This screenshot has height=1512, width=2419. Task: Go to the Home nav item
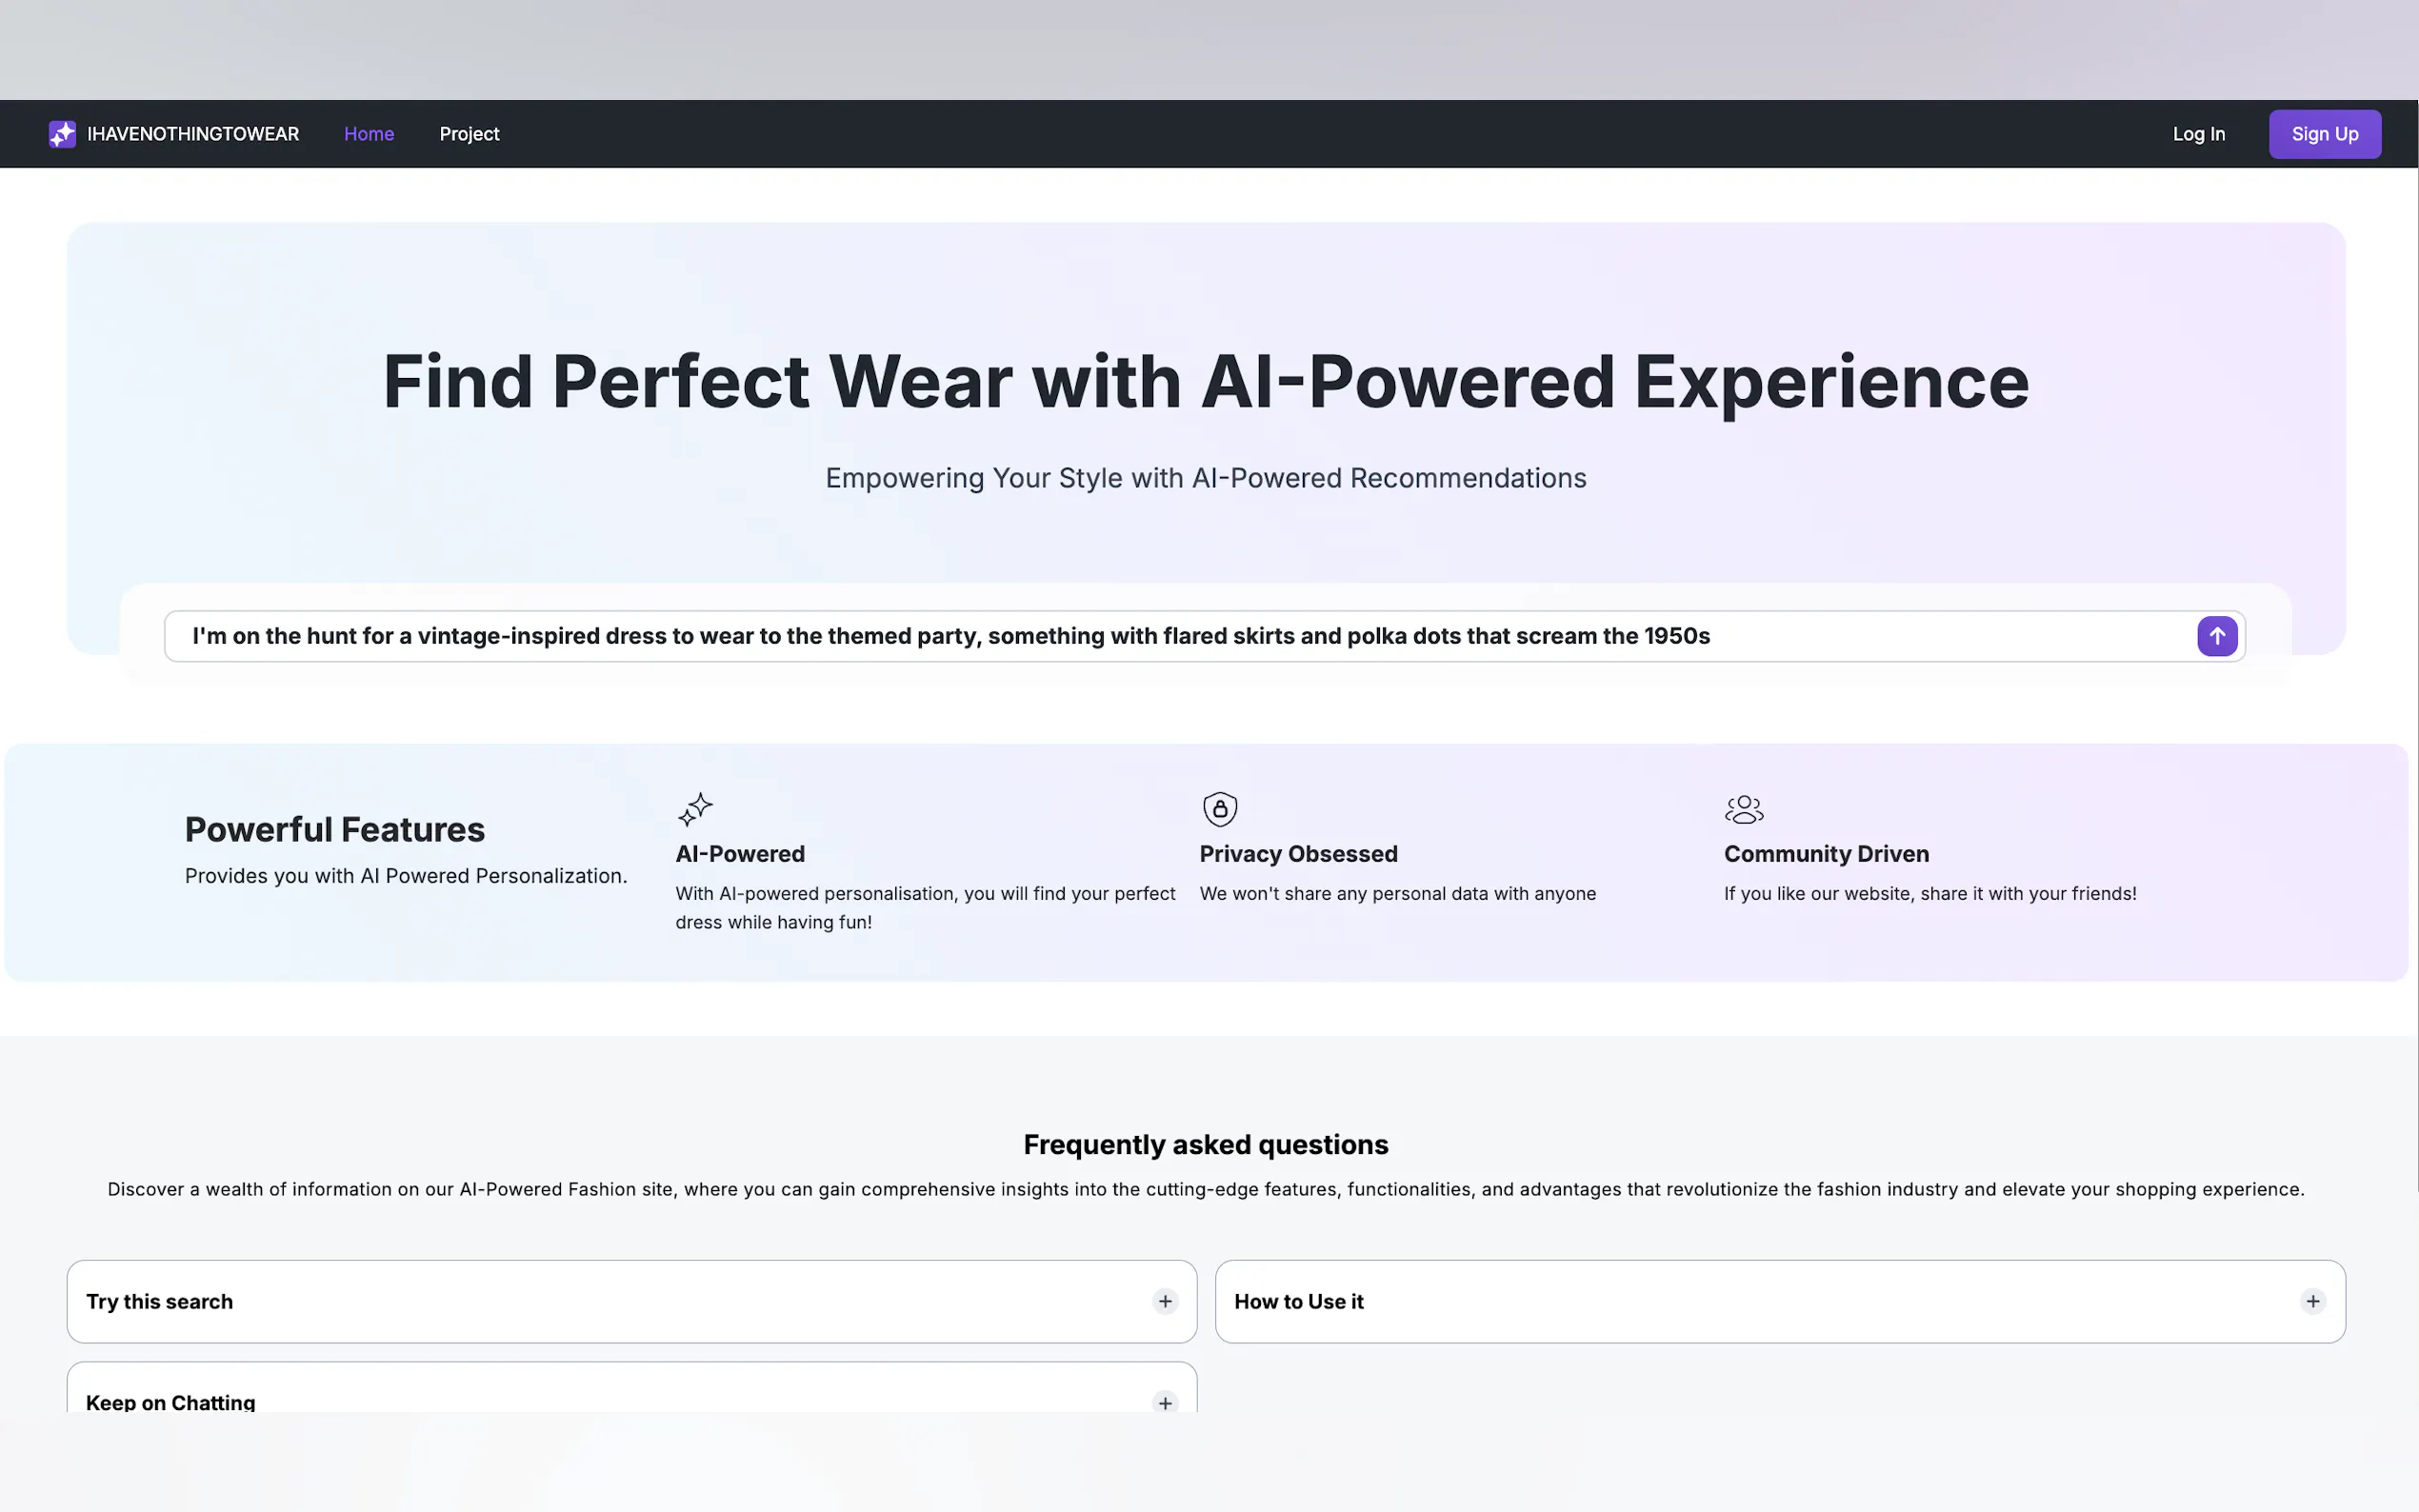(369, 134)
